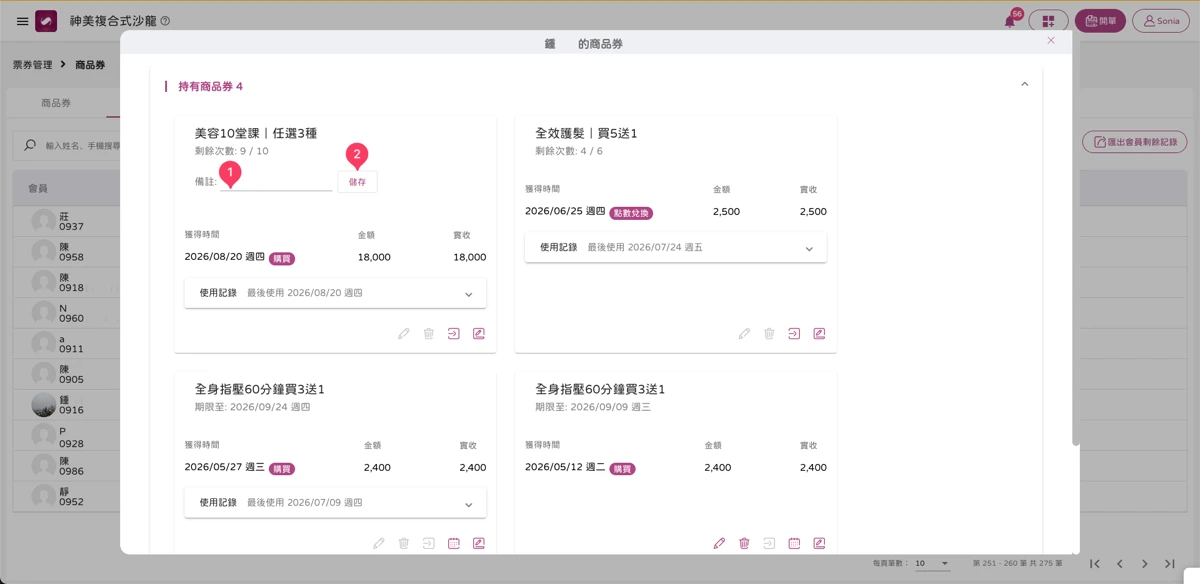Click note edit icon on 美容10堂課 card

pos(479,334)
